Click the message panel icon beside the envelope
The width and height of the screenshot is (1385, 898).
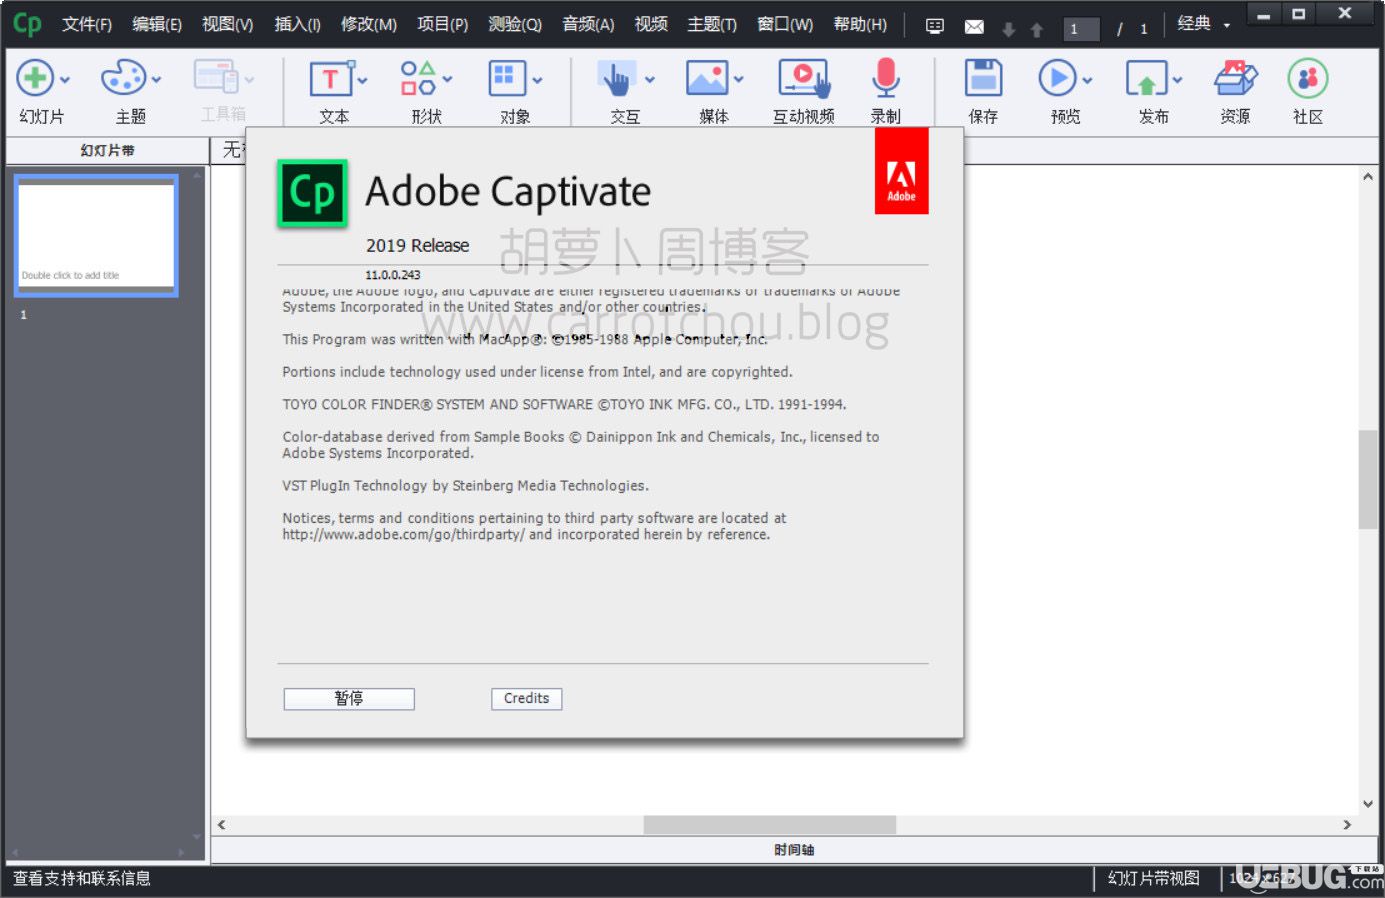(935, 27)
